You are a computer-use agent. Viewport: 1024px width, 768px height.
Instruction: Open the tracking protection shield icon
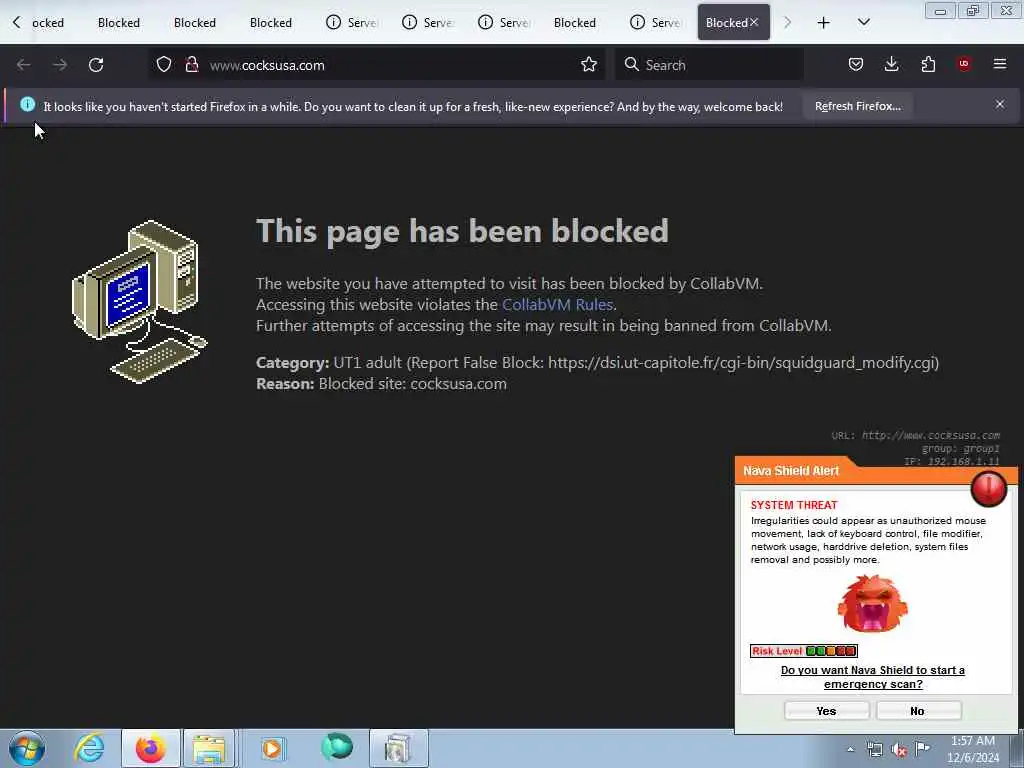point(164,65)
